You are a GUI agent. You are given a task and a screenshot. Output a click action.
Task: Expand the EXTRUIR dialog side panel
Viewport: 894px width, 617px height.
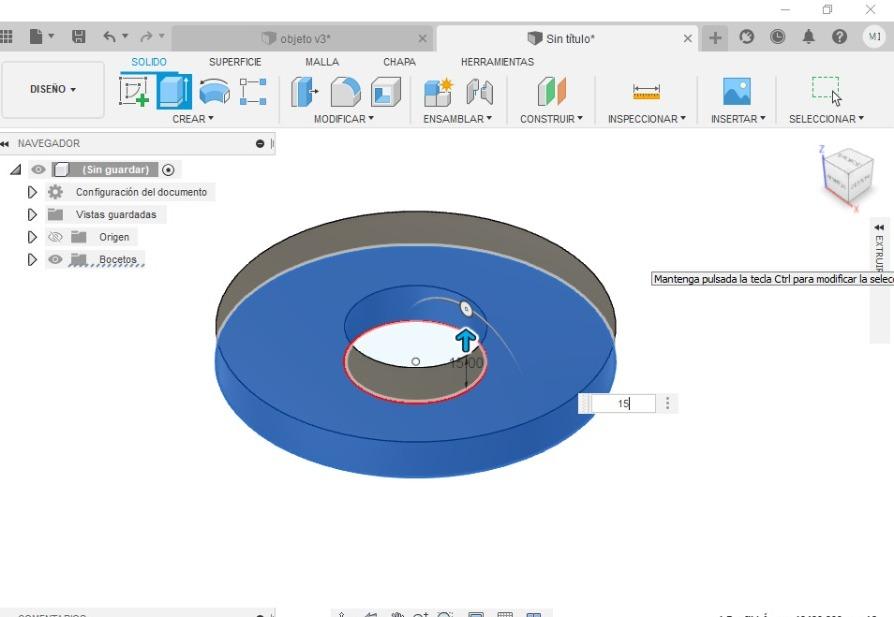pyautogui.click(x=879, y=228)
